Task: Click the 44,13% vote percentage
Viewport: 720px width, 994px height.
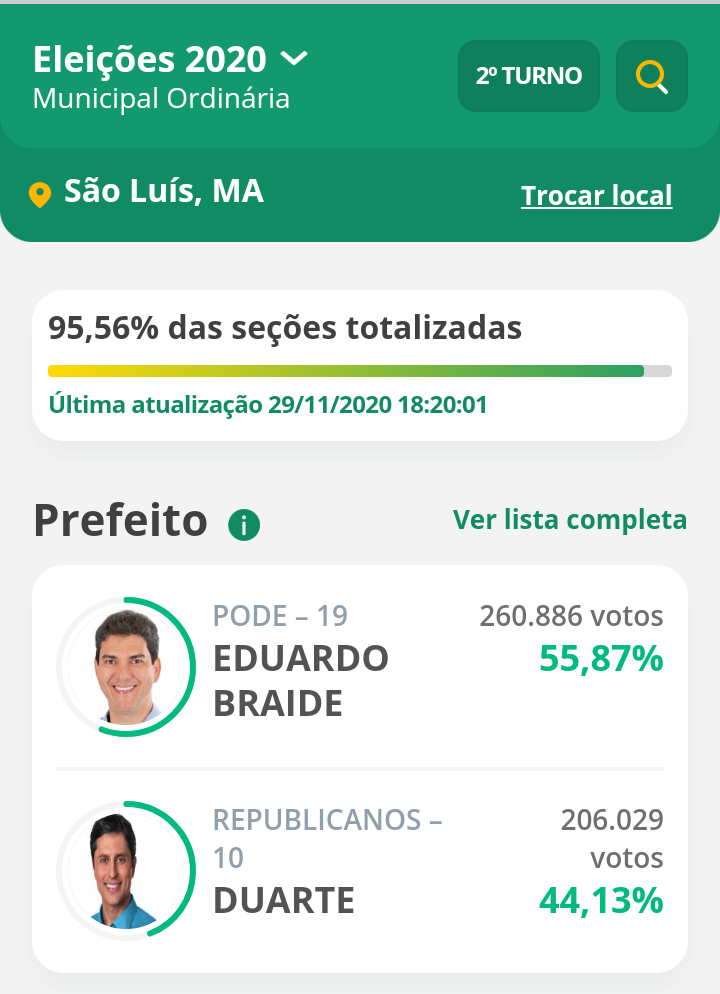Action: 601,901
